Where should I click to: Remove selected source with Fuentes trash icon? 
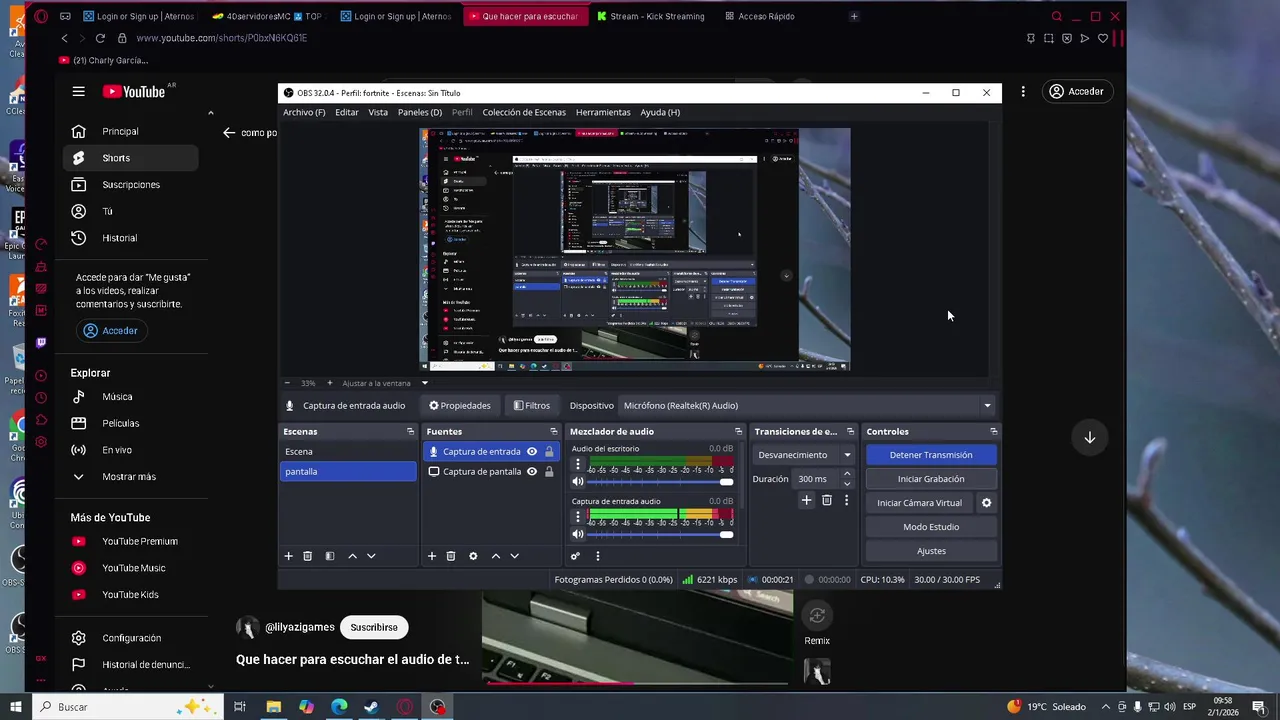tap(451, 556)
